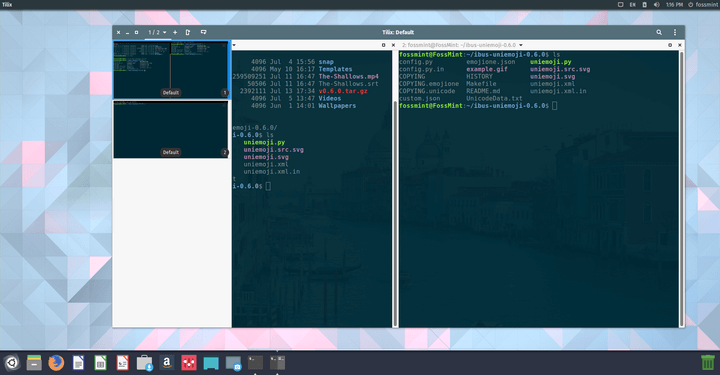Click 'uniemoji.src.svg' in right terminal
The width and height of the screenshot is (720, 375).
[x=560, y=69]
